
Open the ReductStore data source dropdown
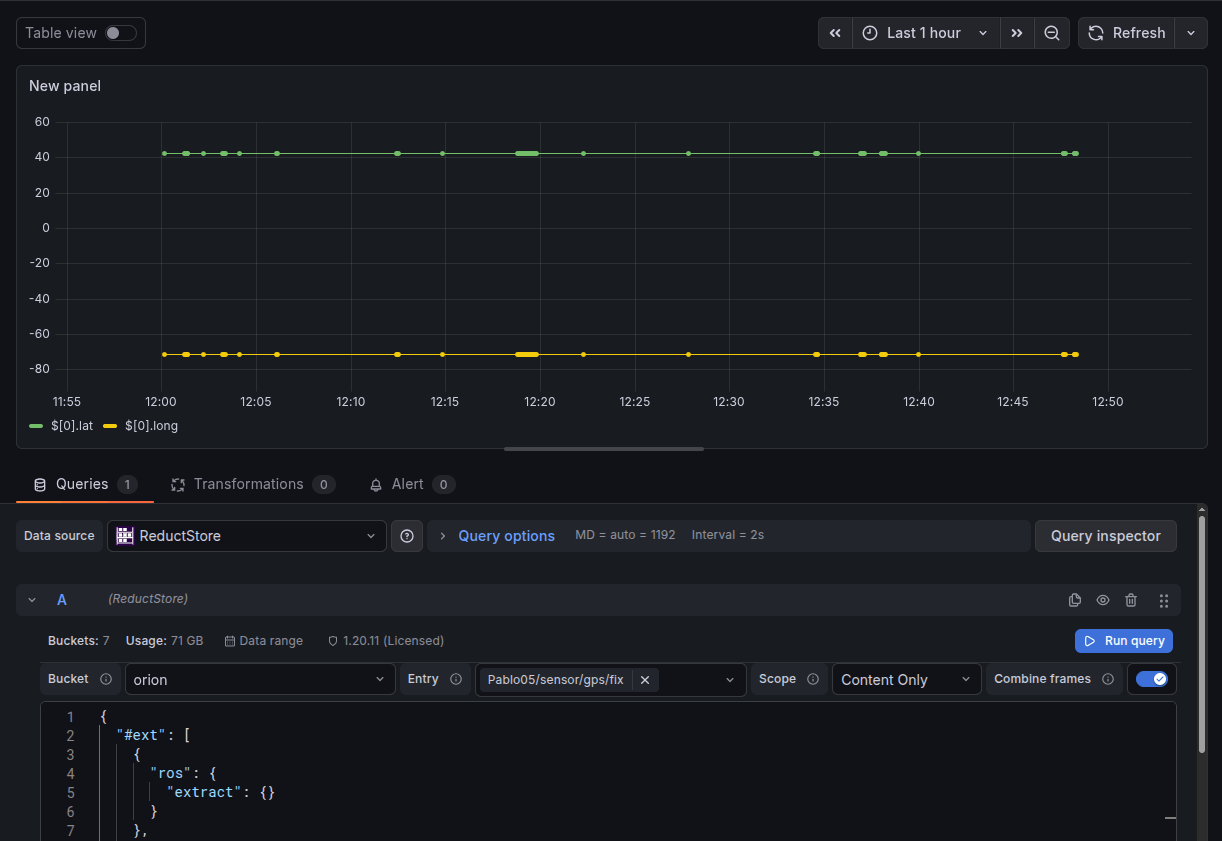247,536
